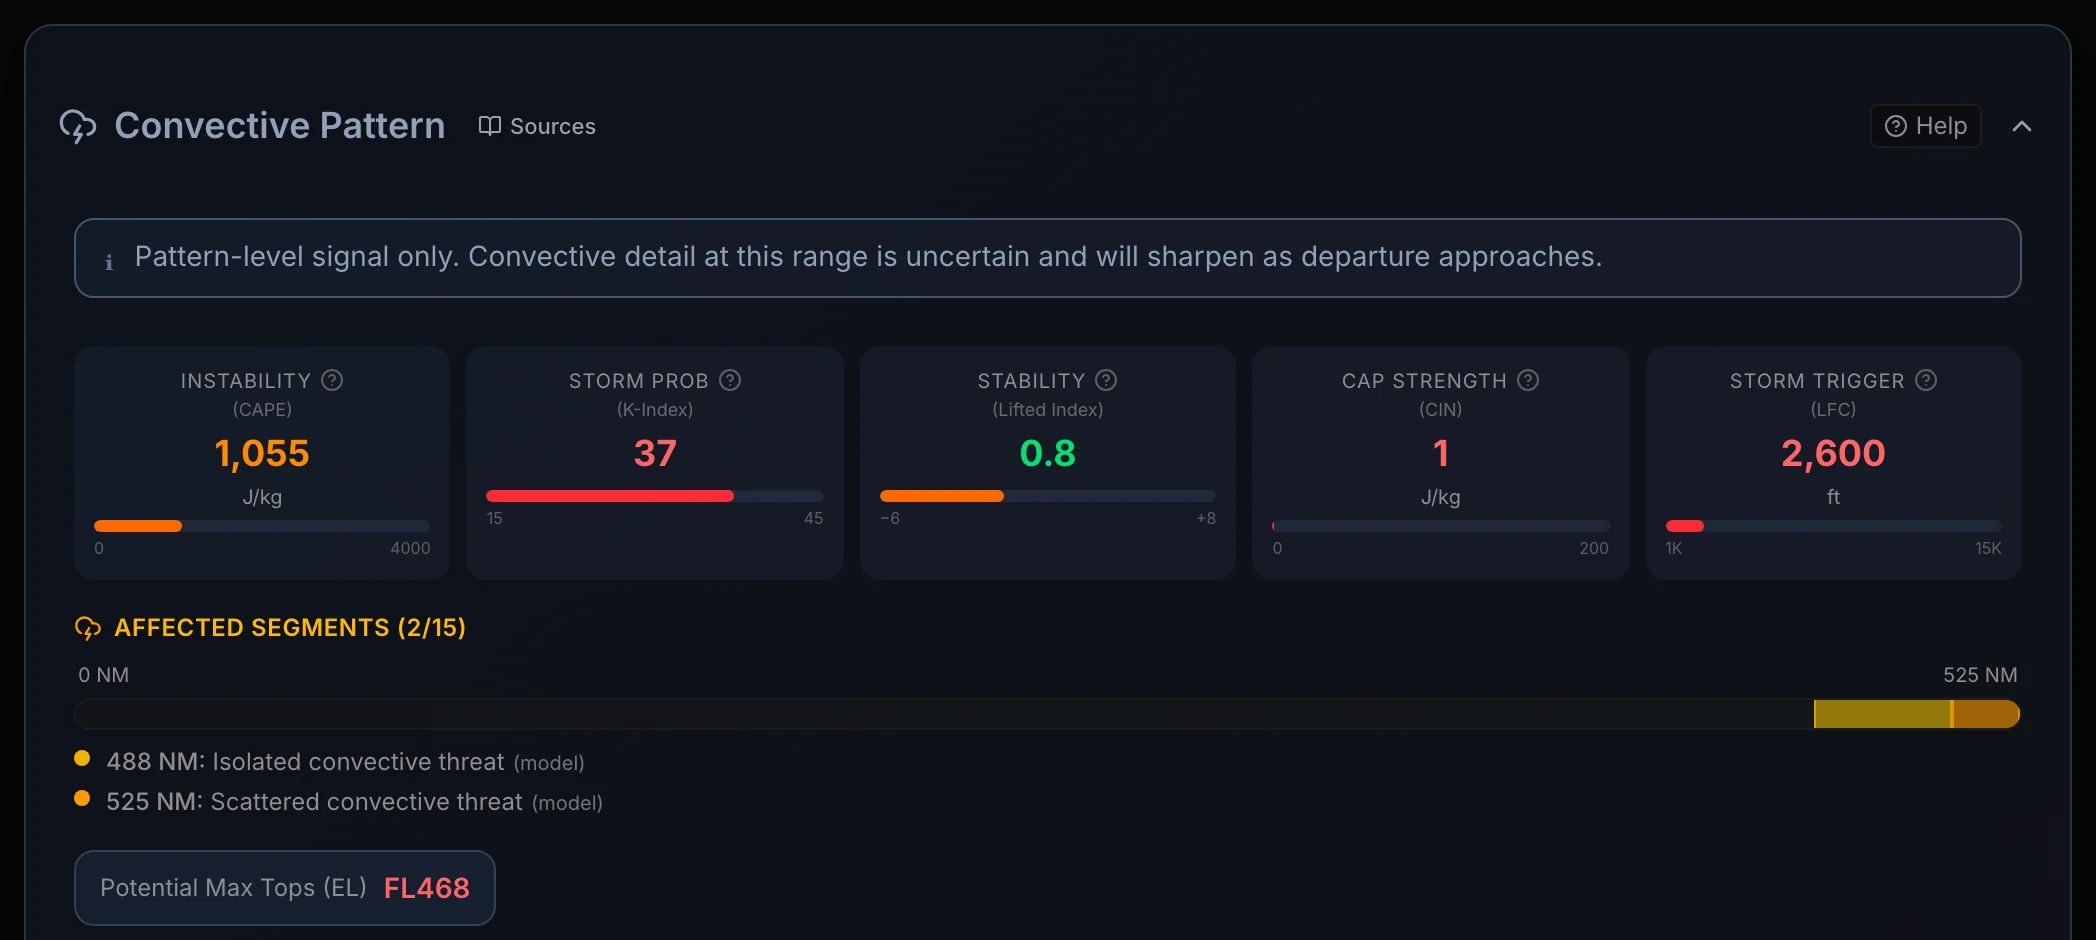Image resolution: width=2096 pixels, height=940 pixels.
Task: Click the Convective Pattern title text
Action: click(x=280, y=126)
